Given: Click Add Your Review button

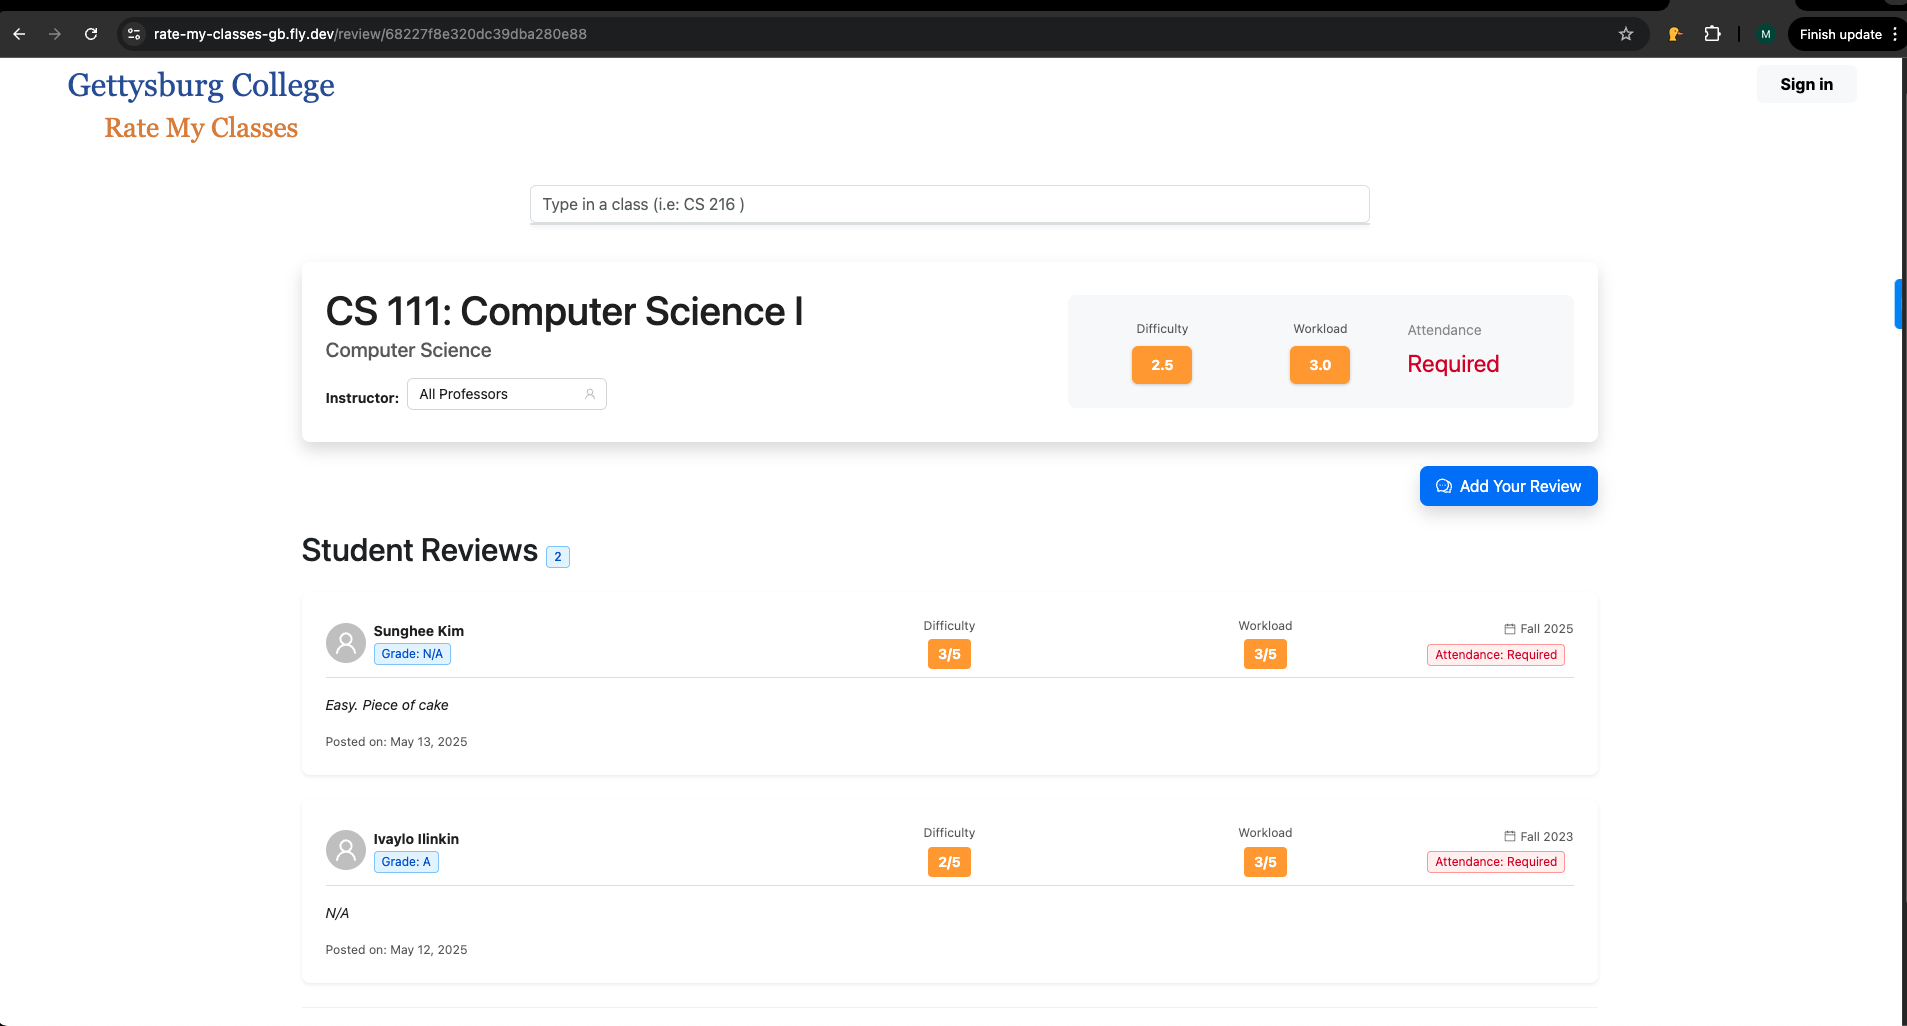Looking at the screenshot, I should click(x=1508, y=486).
